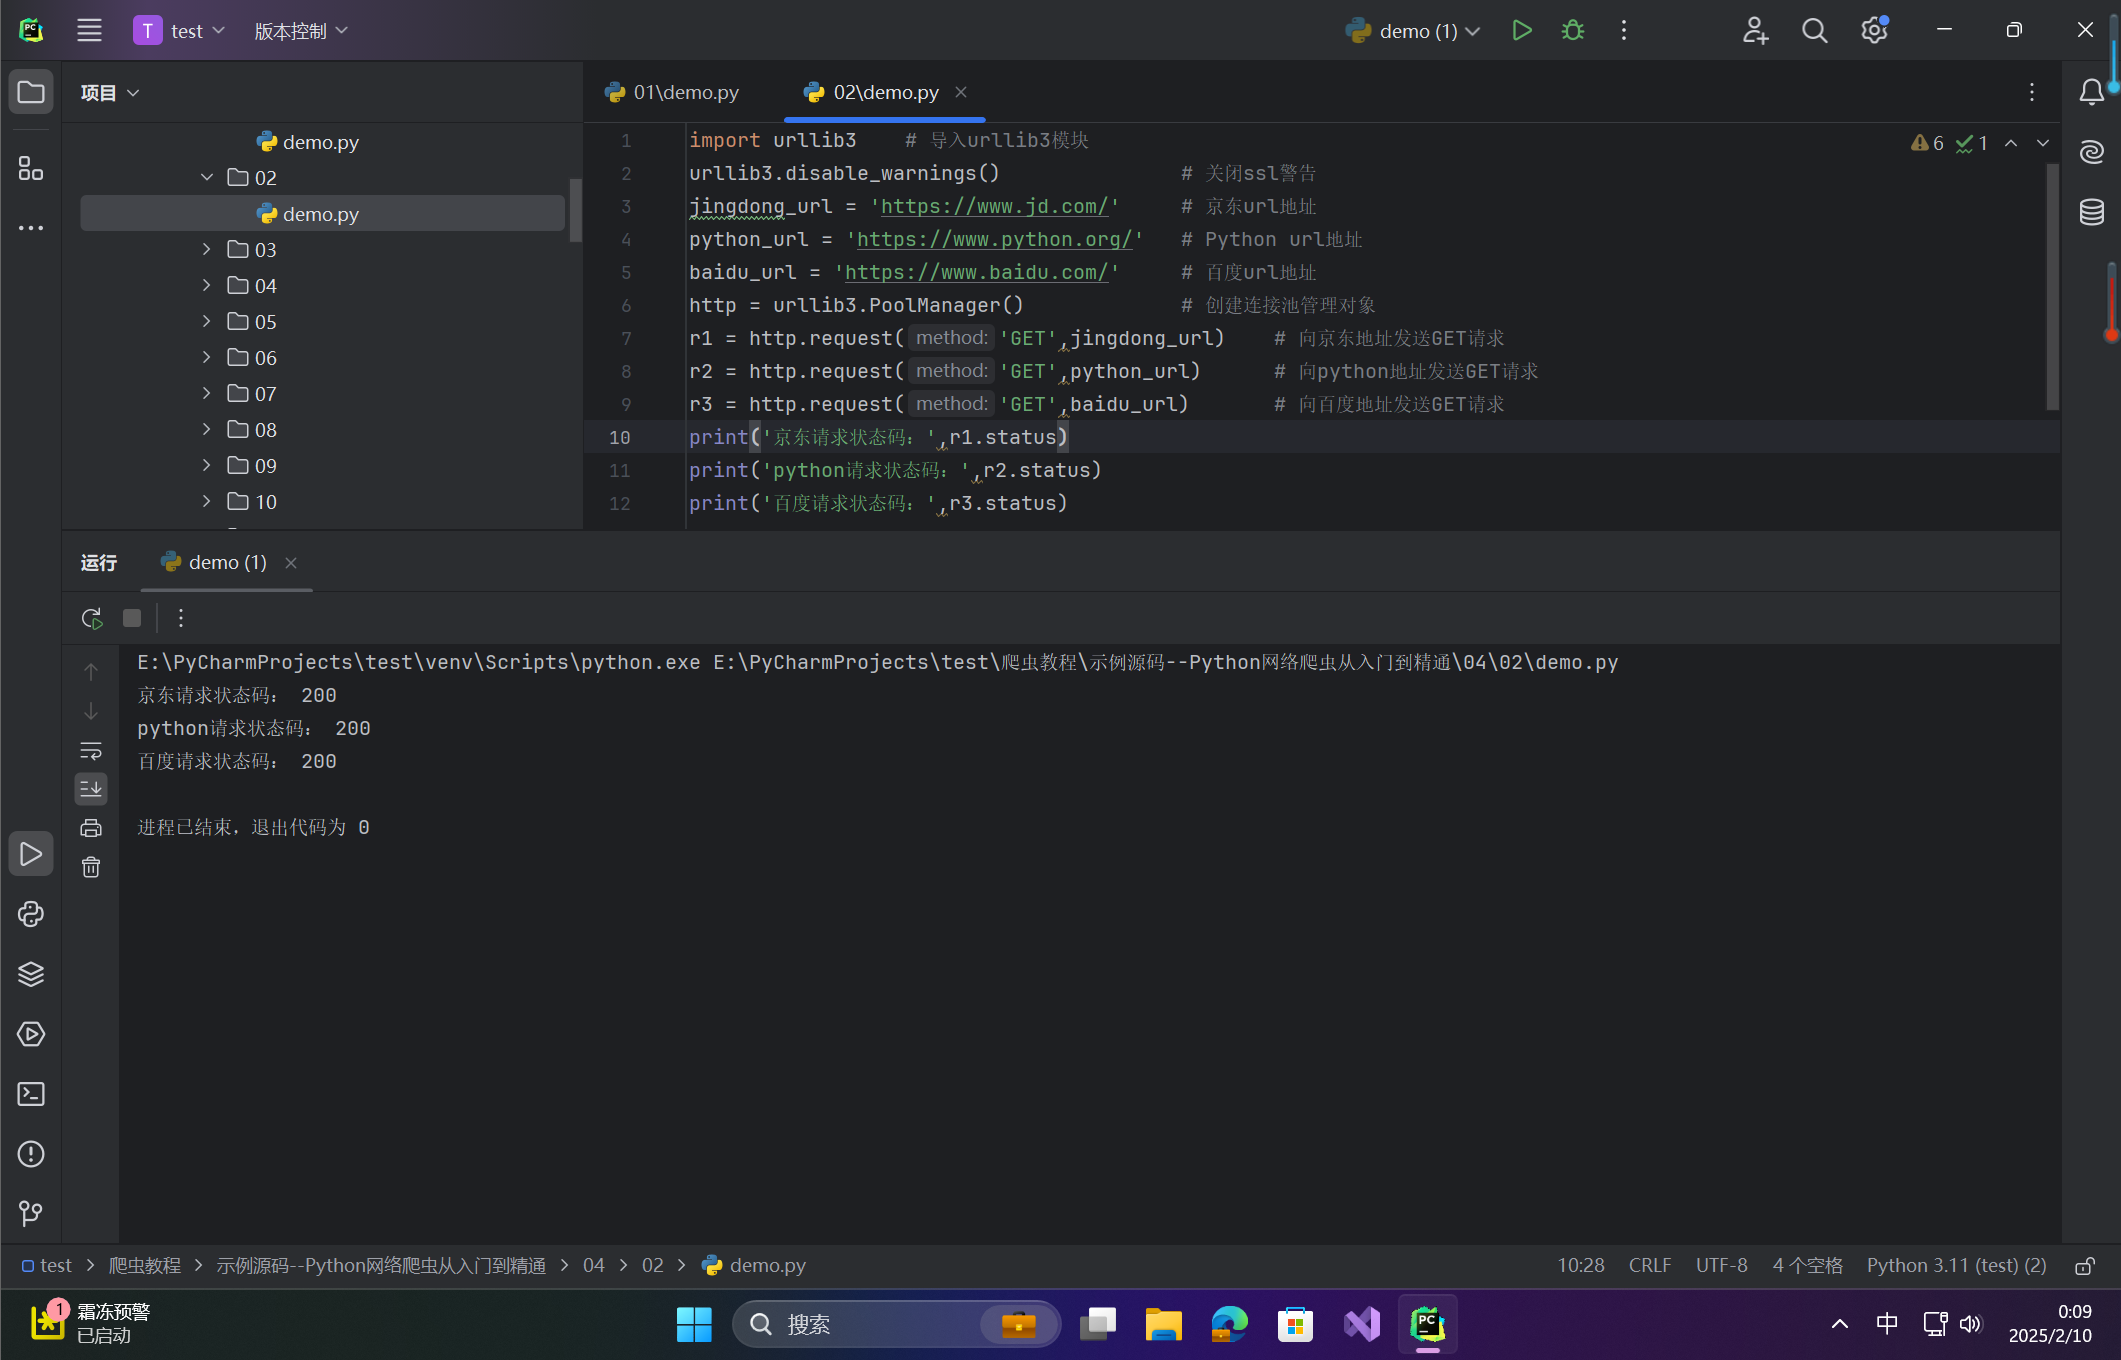
Task: Collapse the 02 folder in project tree
Action: [x=206, y=177]
